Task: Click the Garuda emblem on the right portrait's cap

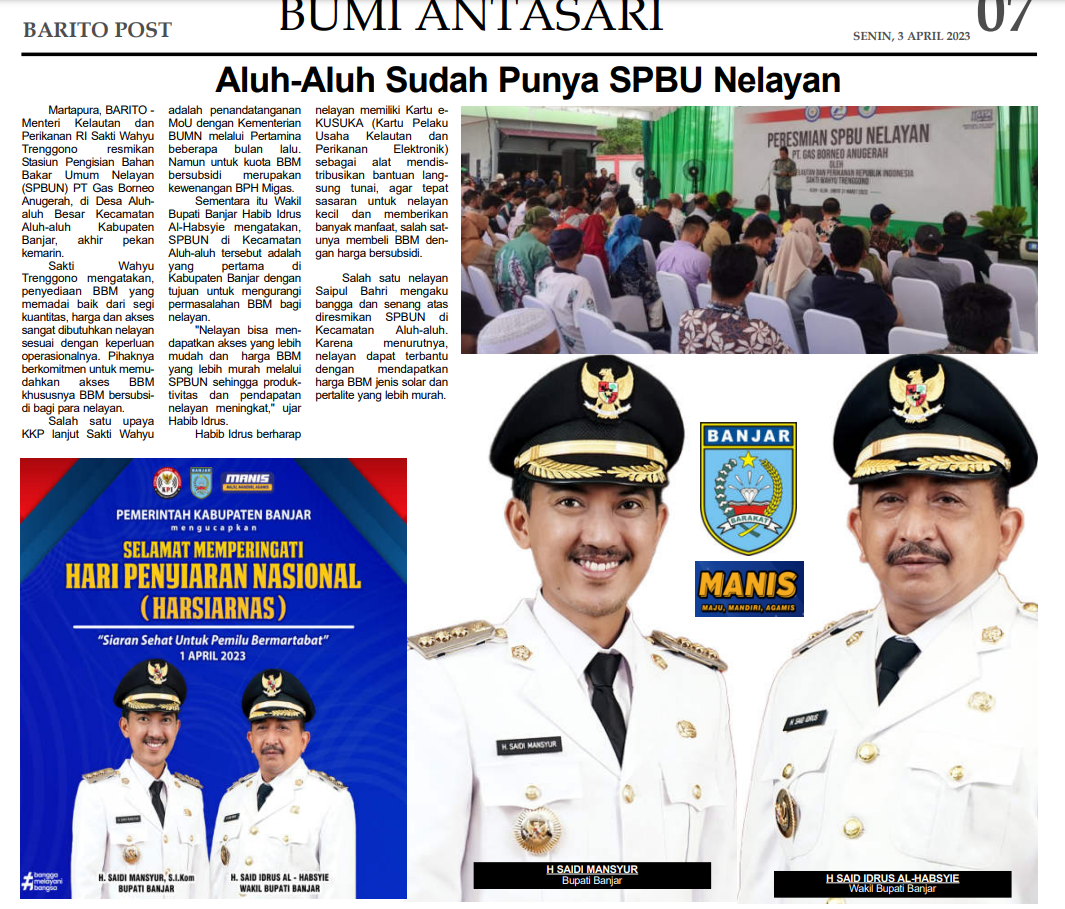Action: coord(916,391)
